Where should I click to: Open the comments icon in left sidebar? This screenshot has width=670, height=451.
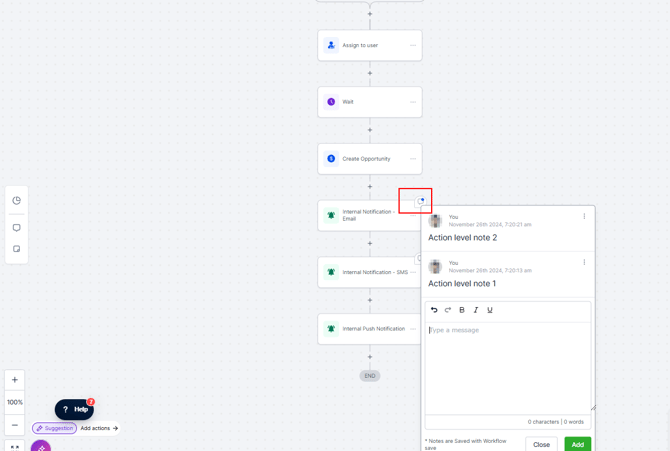[x=17, y=227]
